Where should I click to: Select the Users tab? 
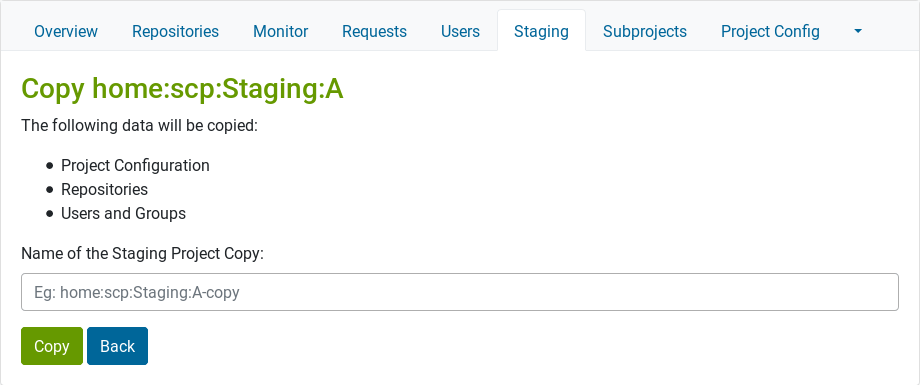[460, 31]
